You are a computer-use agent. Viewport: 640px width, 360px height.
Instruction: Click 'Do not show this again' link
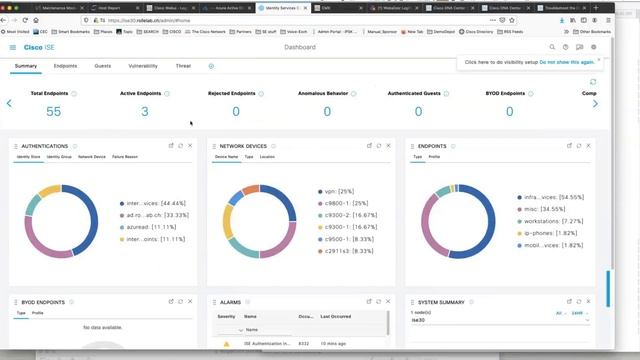(x=567, y=62)
